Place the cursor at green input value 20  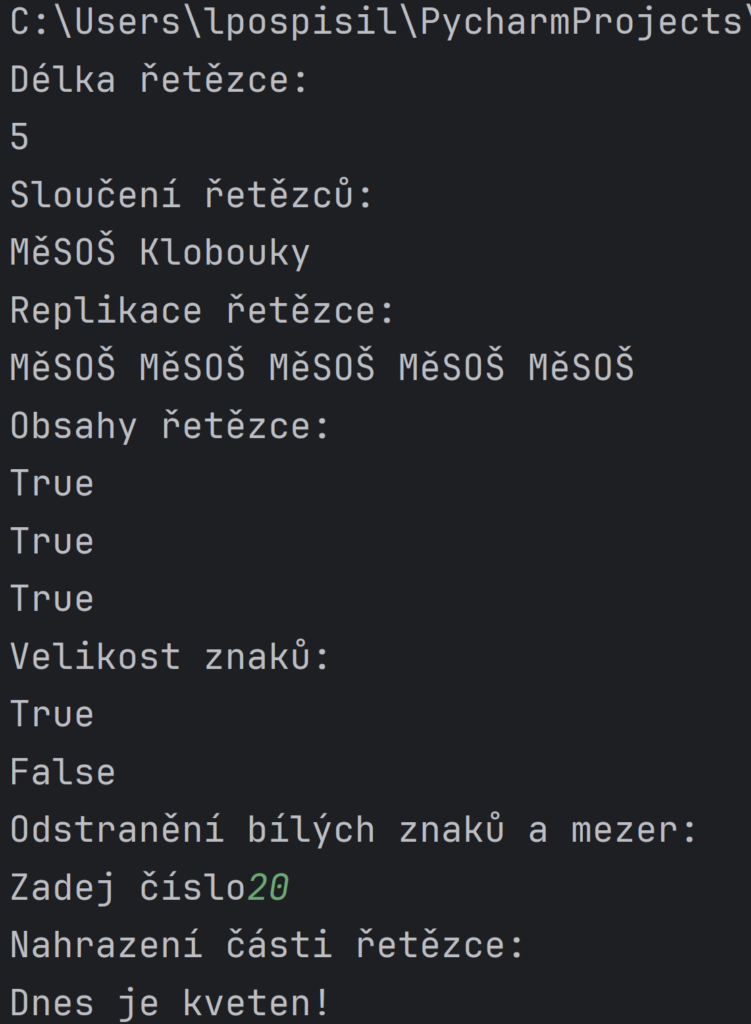coord(268,888)
